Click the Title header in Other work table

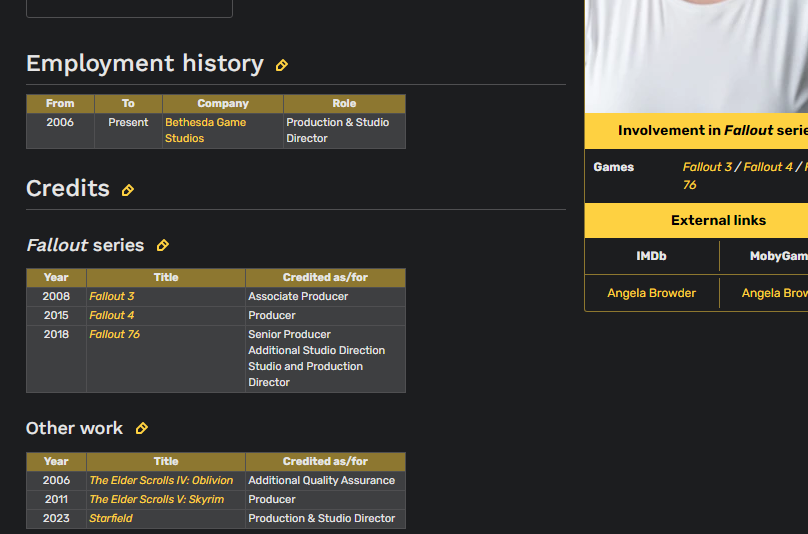tap(166, 461)
